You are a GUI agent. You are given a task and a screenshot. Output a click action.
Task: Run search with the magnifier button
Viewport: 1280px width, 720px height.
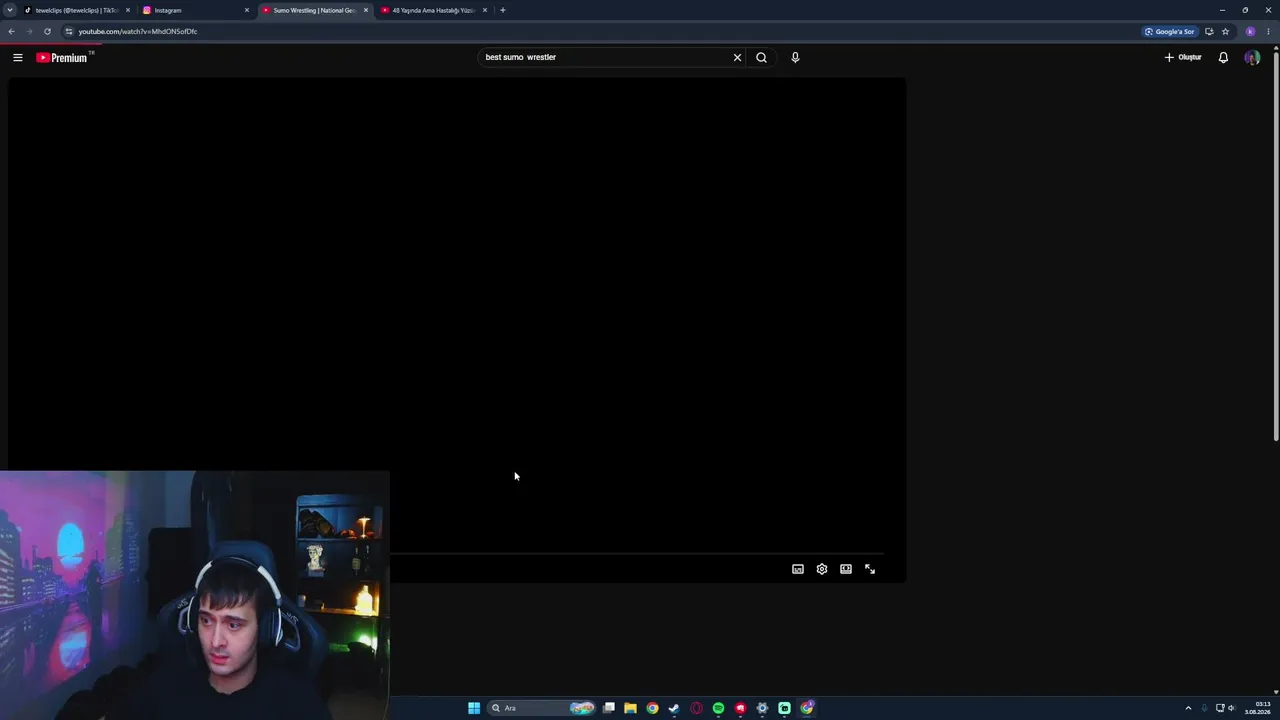click(x=762, y=57)
